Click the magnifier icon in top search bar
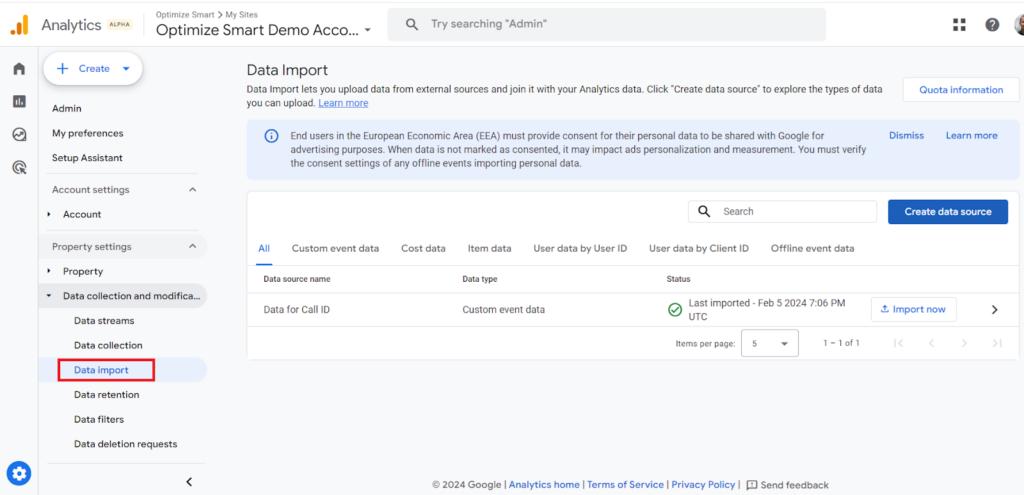The height and width of the screenshot is (495, 1024). (411, 24)
